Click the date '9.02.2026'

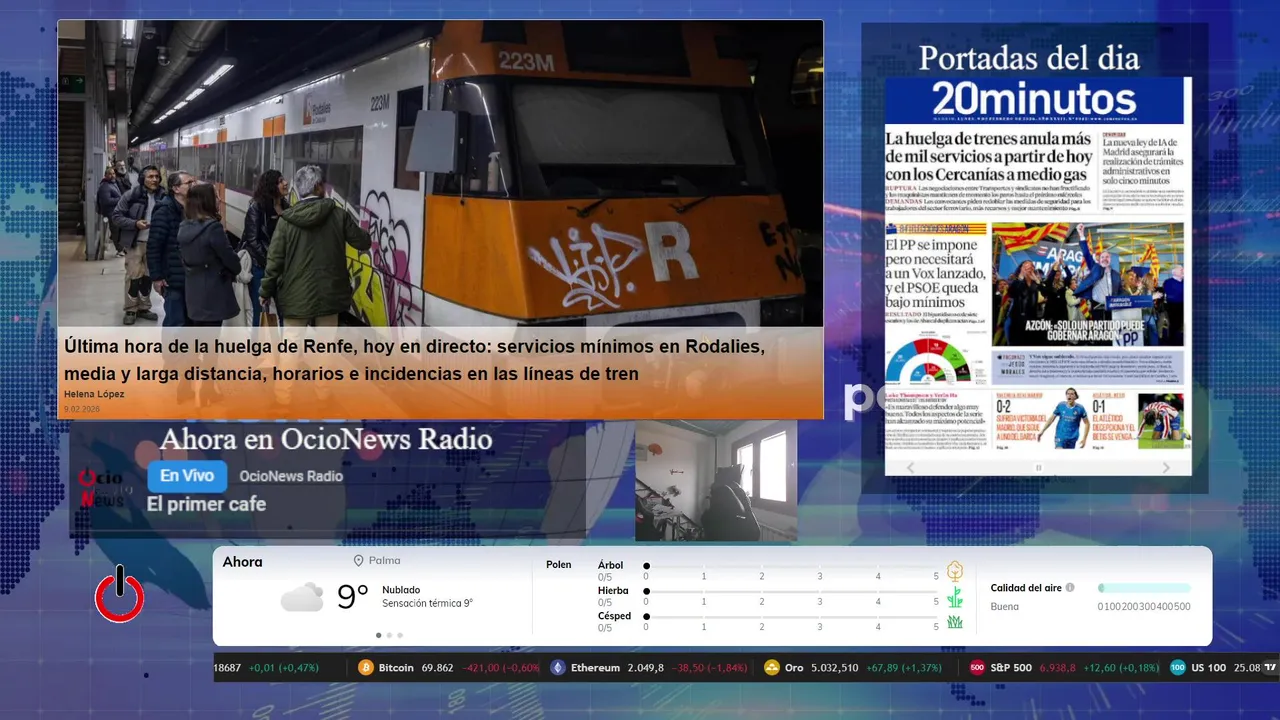[x=82, y=409]
